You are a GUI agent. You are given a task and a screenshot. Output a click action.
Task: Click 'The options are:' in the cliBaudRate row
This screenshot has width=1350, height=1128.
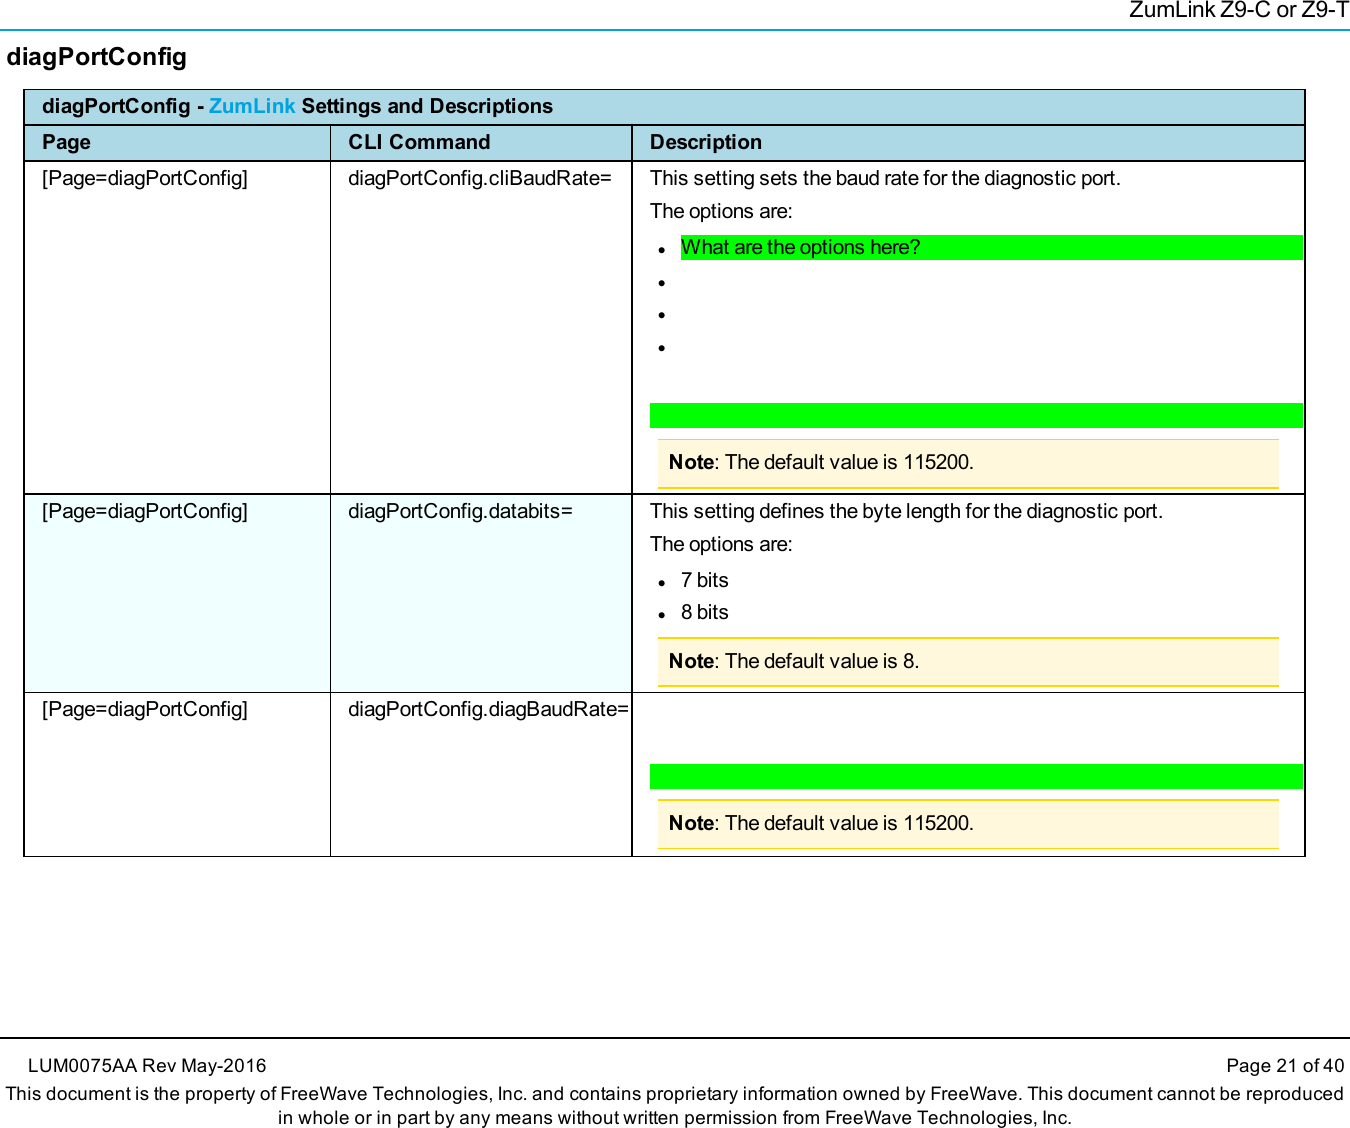721,211
